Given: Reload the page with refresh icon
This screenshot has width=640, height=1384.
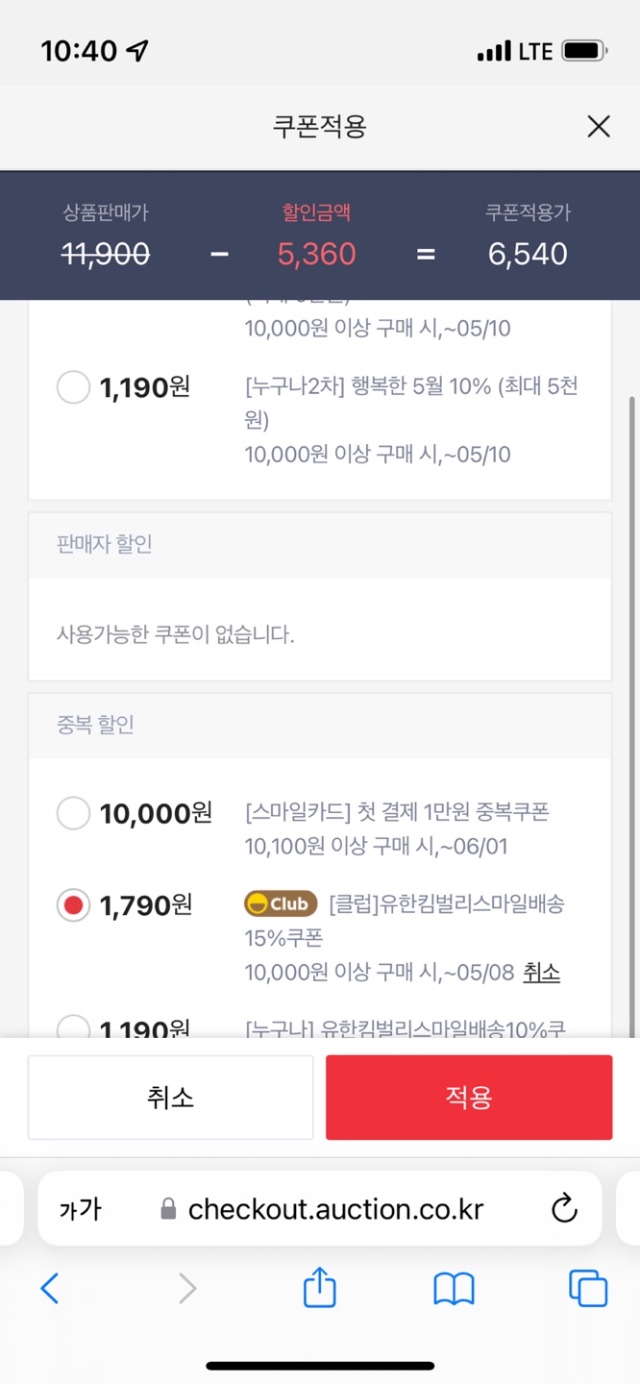Looking at the screenshot, I should click(x=565, y=1208).
